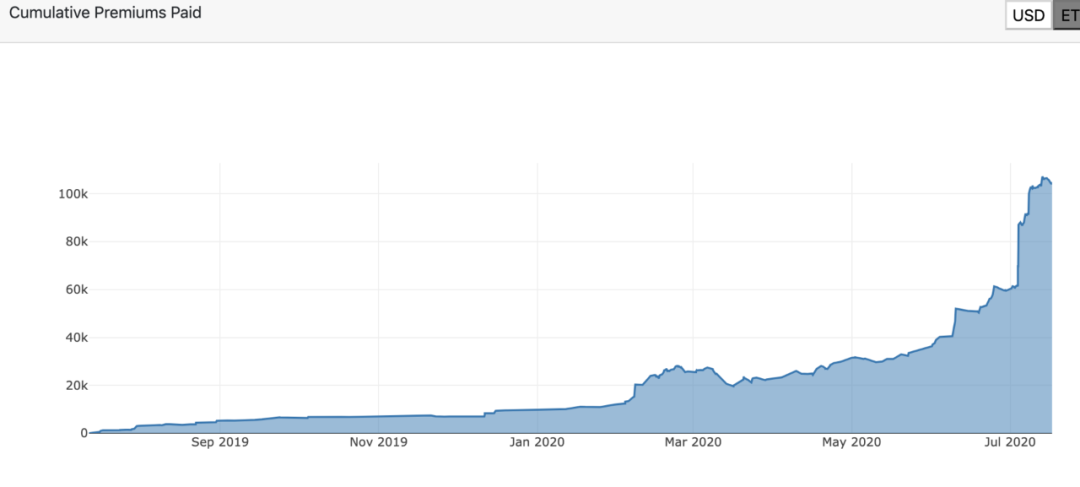Viewport: 1080px width, 487px height.
Task: Click the 'Jan 2020' x-axis label
Action: 538,442
